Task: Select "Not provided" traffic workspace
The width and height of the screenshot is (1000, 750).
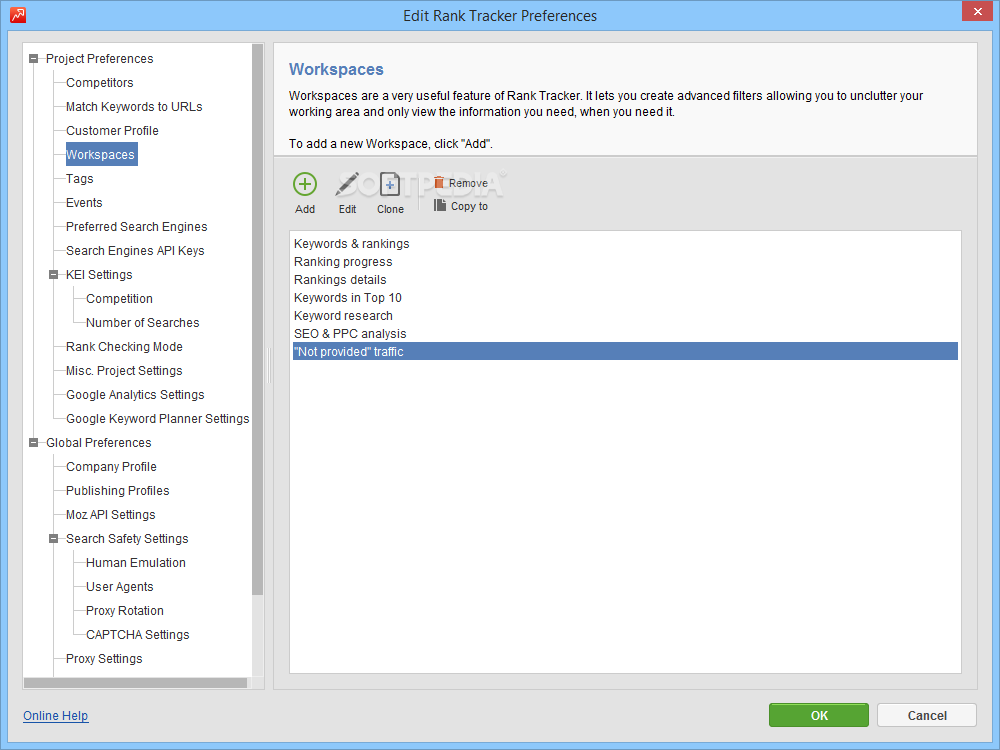Action: [625, 351]
